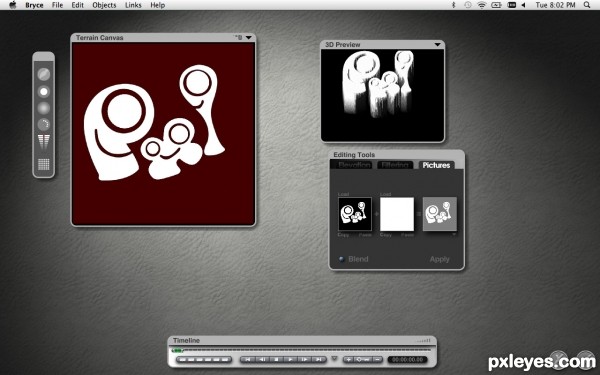This screenshot has width=600, height=375.
Task: Click the timeline dashed segment button
Action: [204, 359]
